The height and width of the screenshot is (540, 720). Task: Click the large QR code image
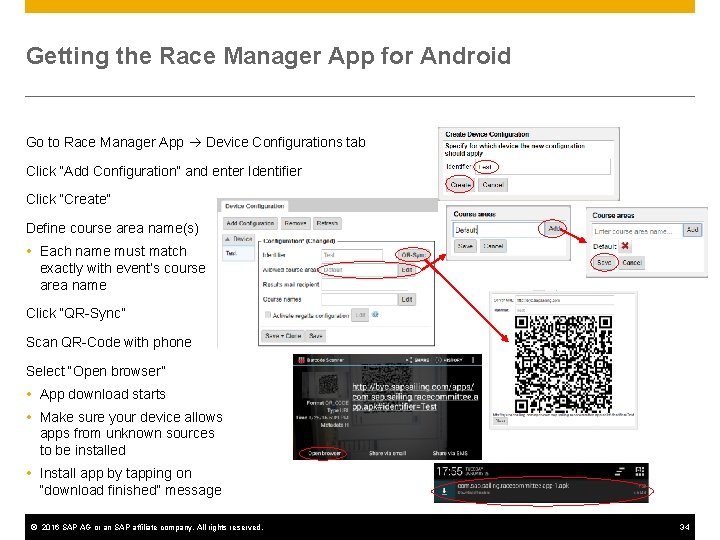[x=563, y=364]
